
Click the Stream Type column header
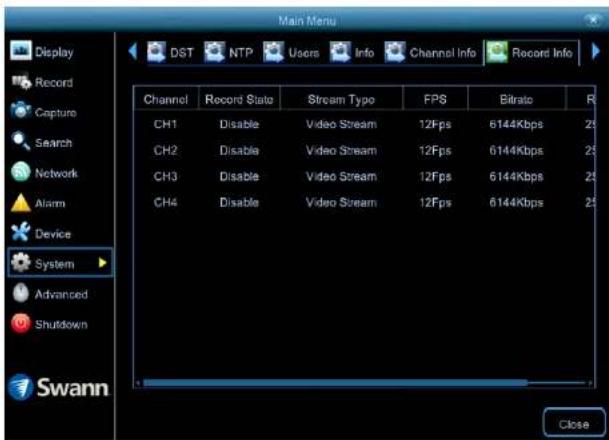341,99
